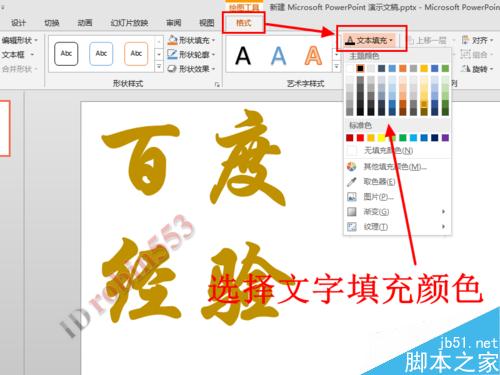Open the 视图 tab

tap(207, 23)
